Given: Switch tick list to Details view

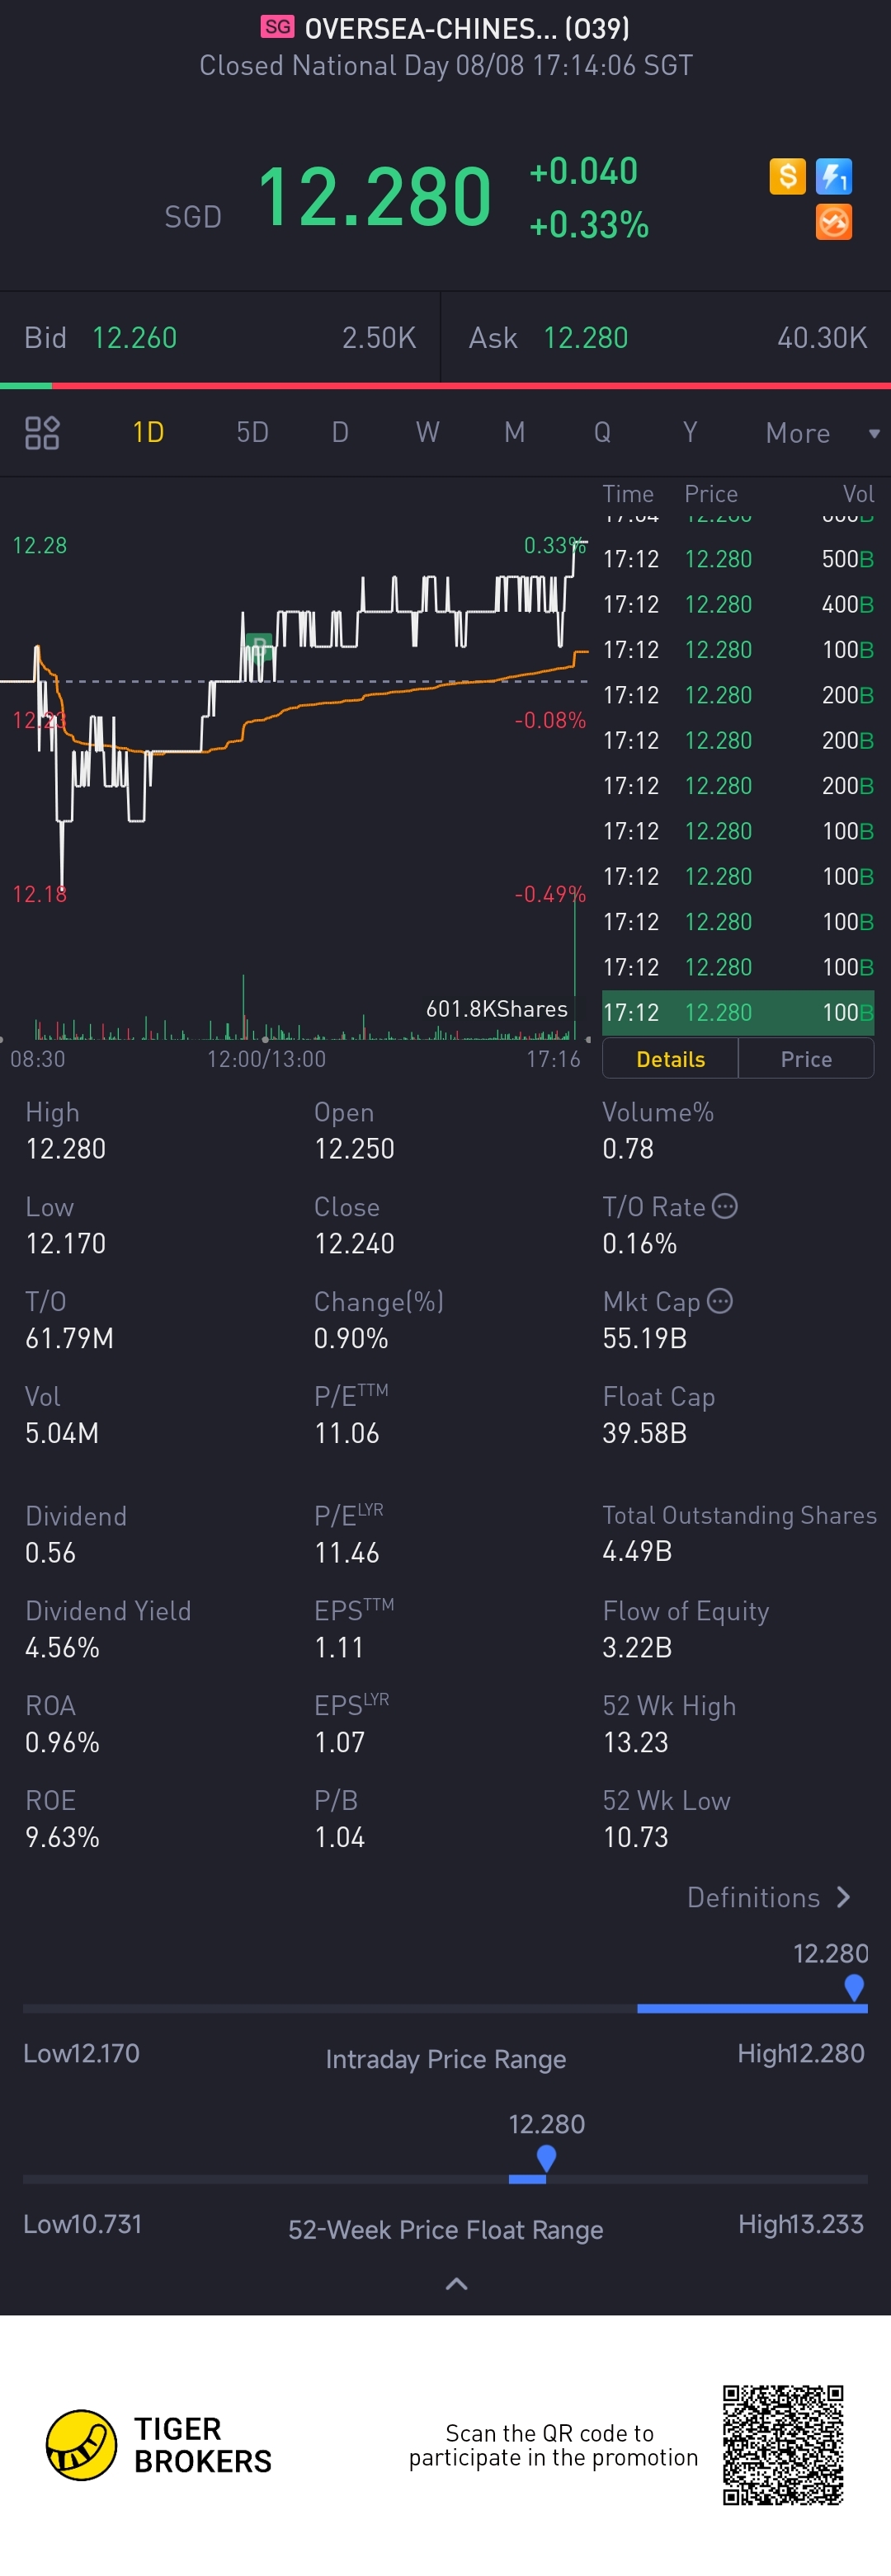Looking at the screenshot, I should coord(670,1059).
